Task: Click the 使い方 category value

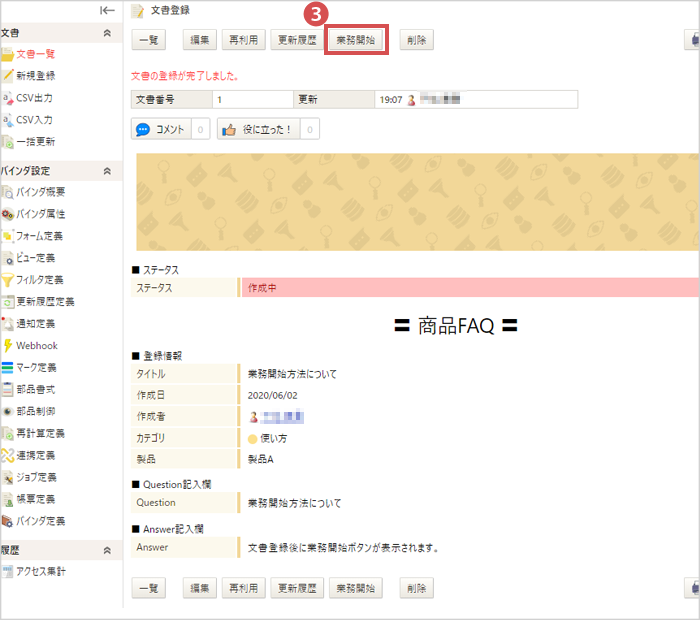Action: tap(273, 439)
